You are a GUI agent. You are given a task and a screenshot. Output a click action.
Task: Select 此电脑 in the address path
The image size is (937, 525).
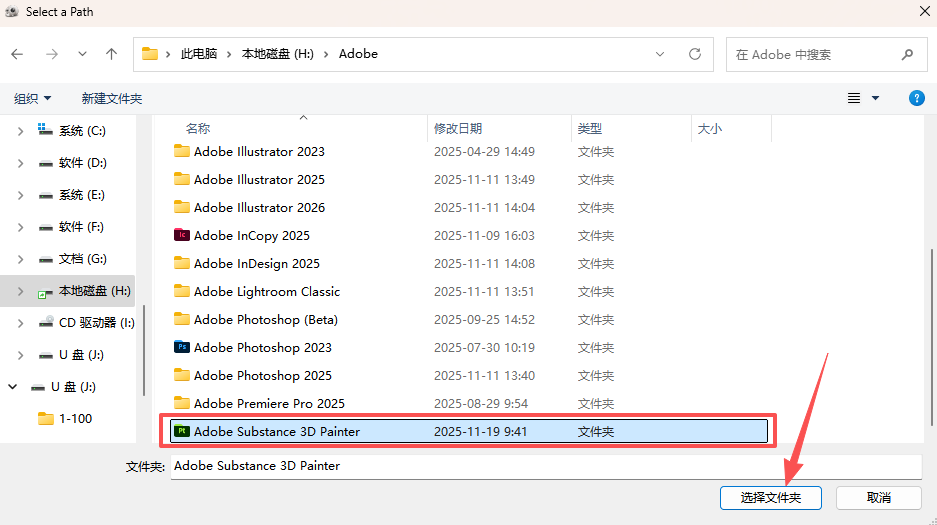pos(199,54)
